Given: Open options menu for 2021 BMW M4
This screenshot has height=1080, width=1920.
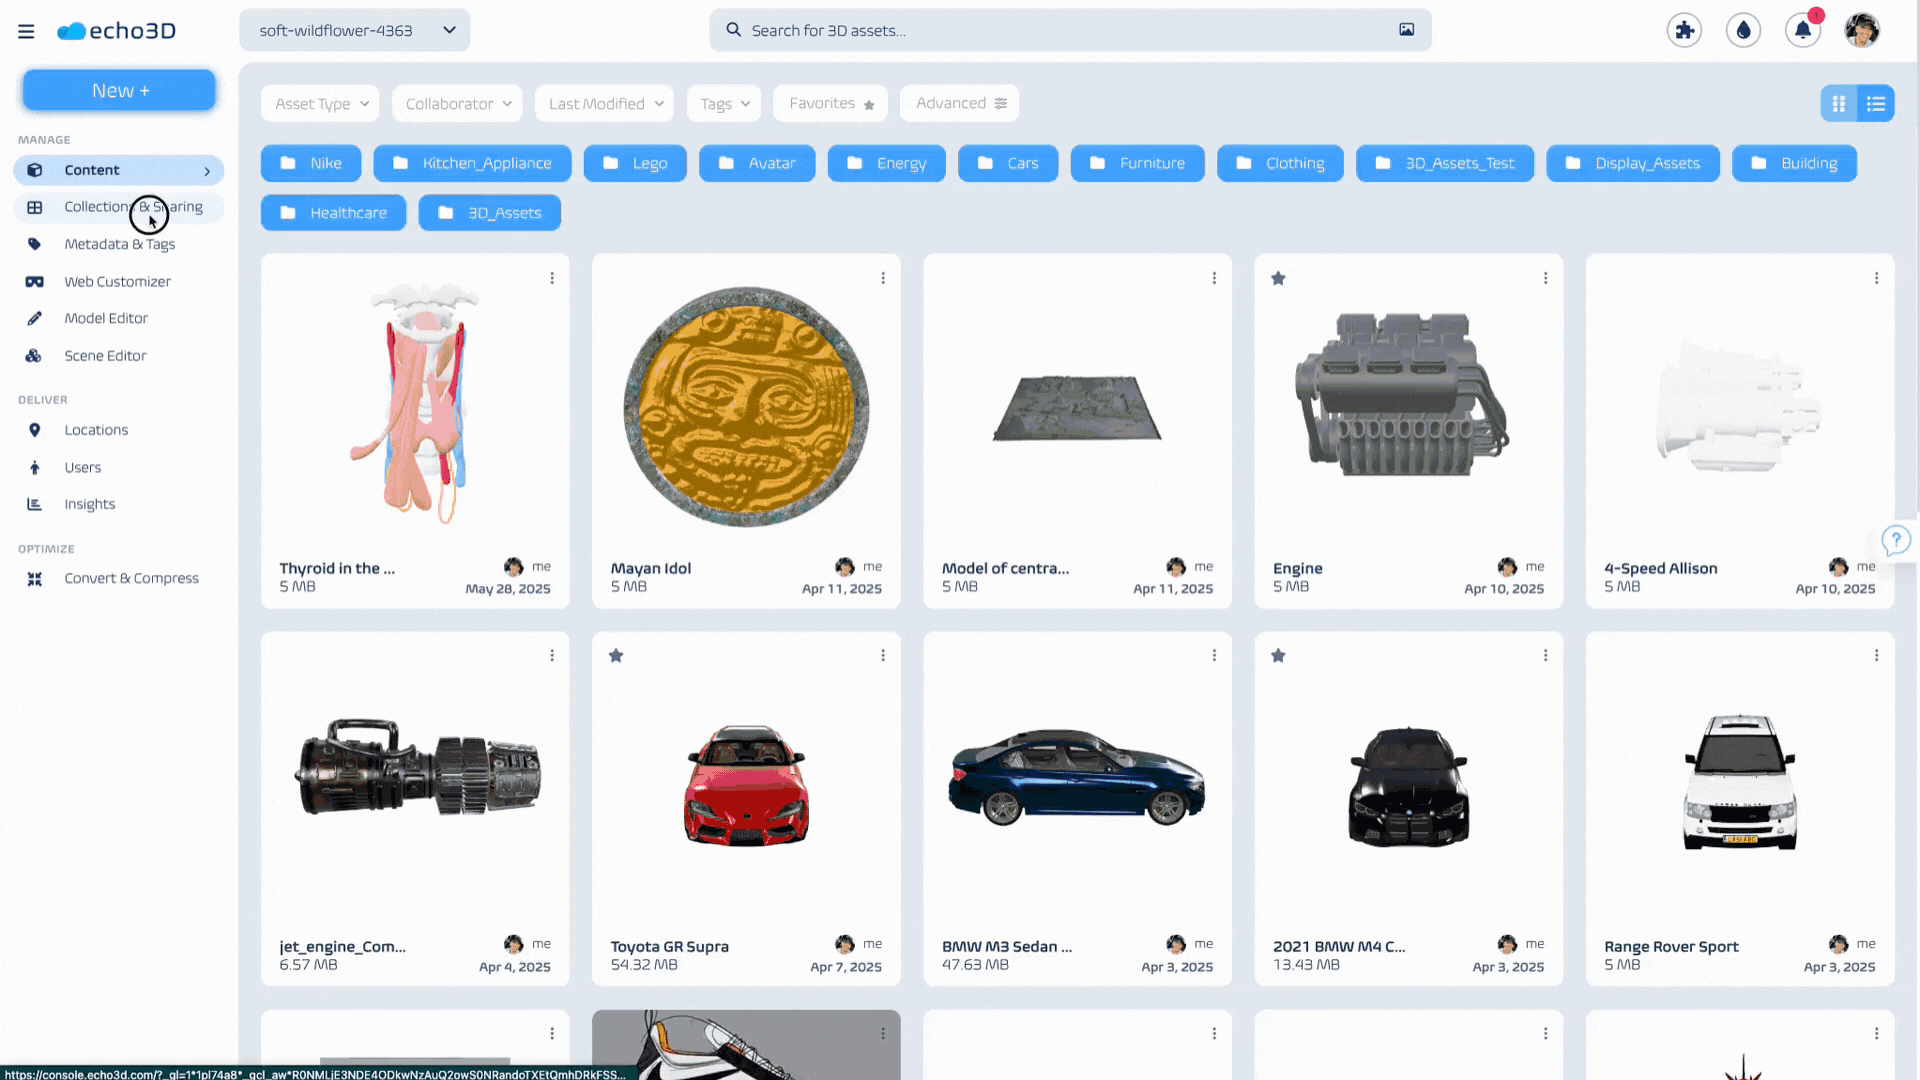Looking at the screenshot, I should 1545,655.
